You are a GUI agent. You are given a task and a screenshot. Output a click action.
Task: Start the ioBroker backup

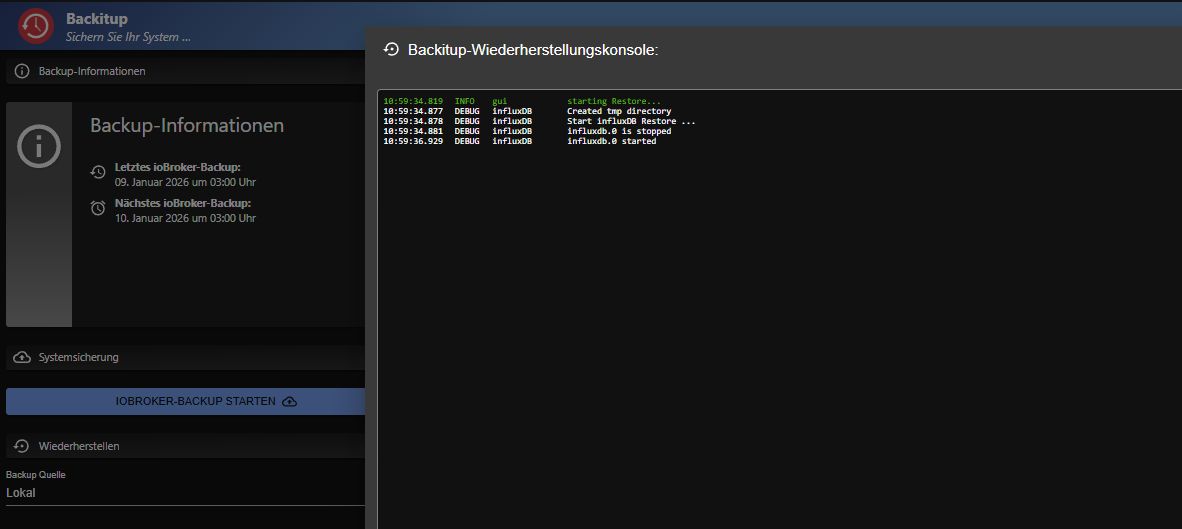[x=185, y=402]
